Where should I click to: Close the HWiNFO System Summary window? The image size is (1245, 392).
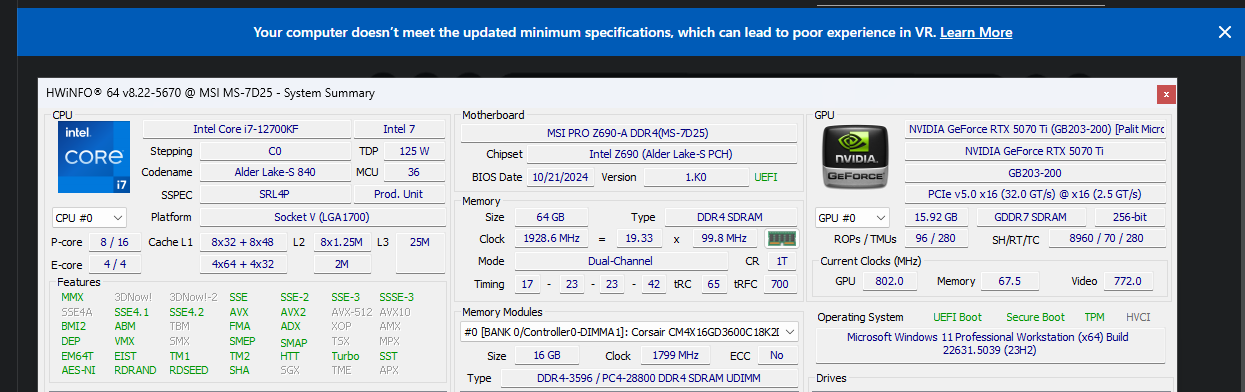(1165, 94)
